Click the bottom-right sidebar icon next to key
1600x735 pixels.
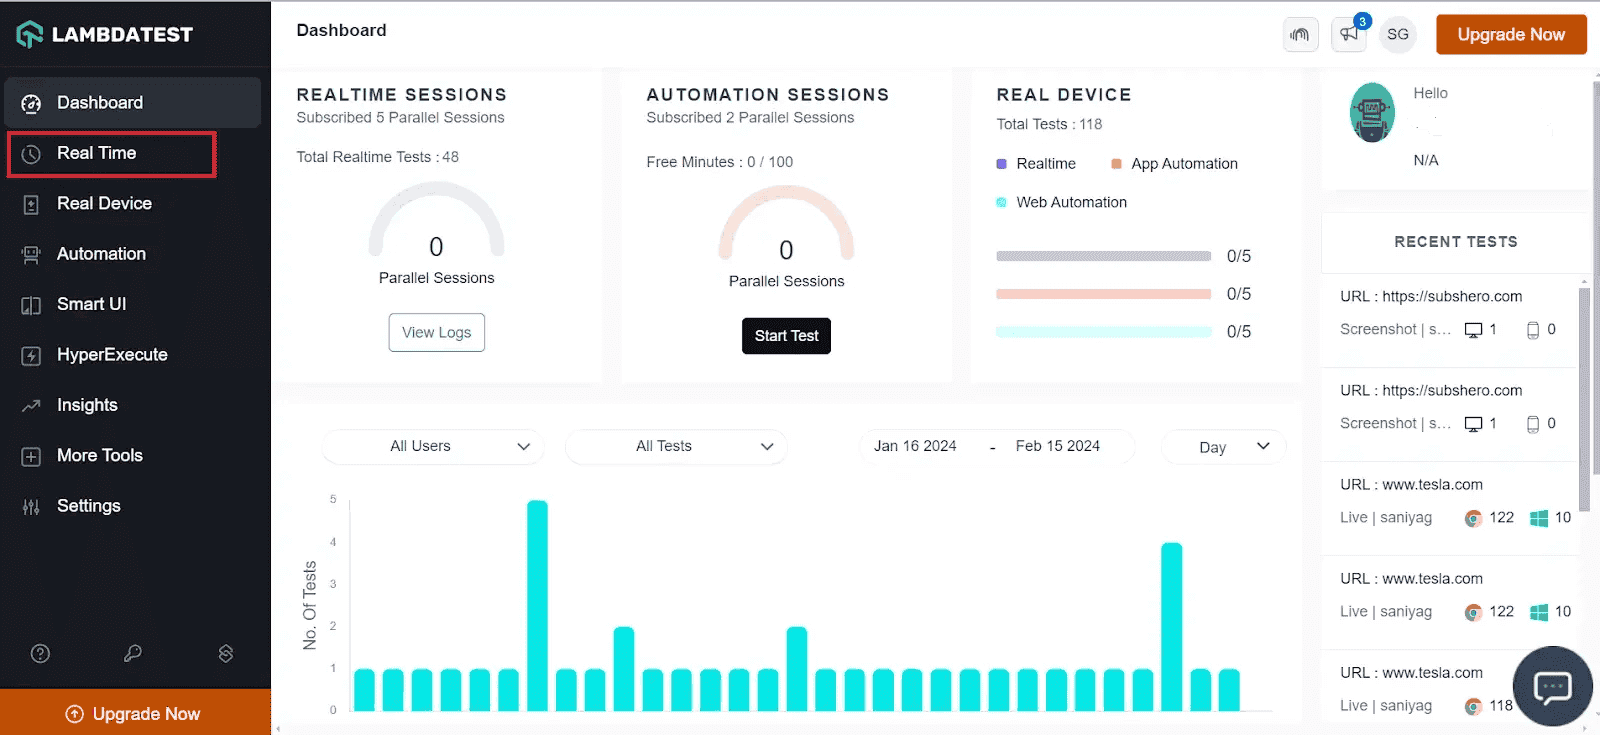tap(226, 654)
